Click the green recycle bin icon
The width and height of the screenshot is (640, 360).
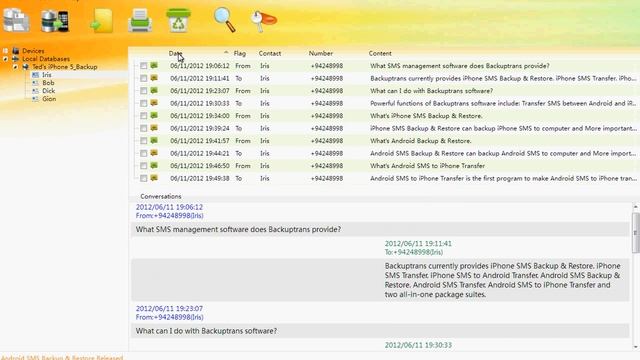(x=178, y=20)
